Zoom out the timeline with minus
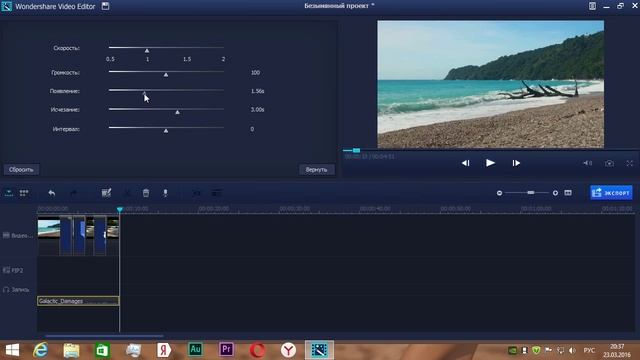The width and height of the screenshot is (640, 360). tap(499, 193)
